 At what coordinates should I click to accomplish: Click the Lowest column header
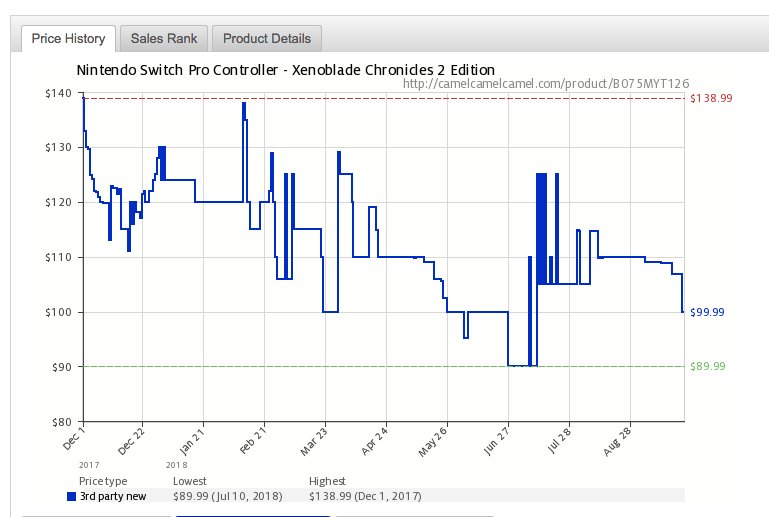tap(190, 481)
